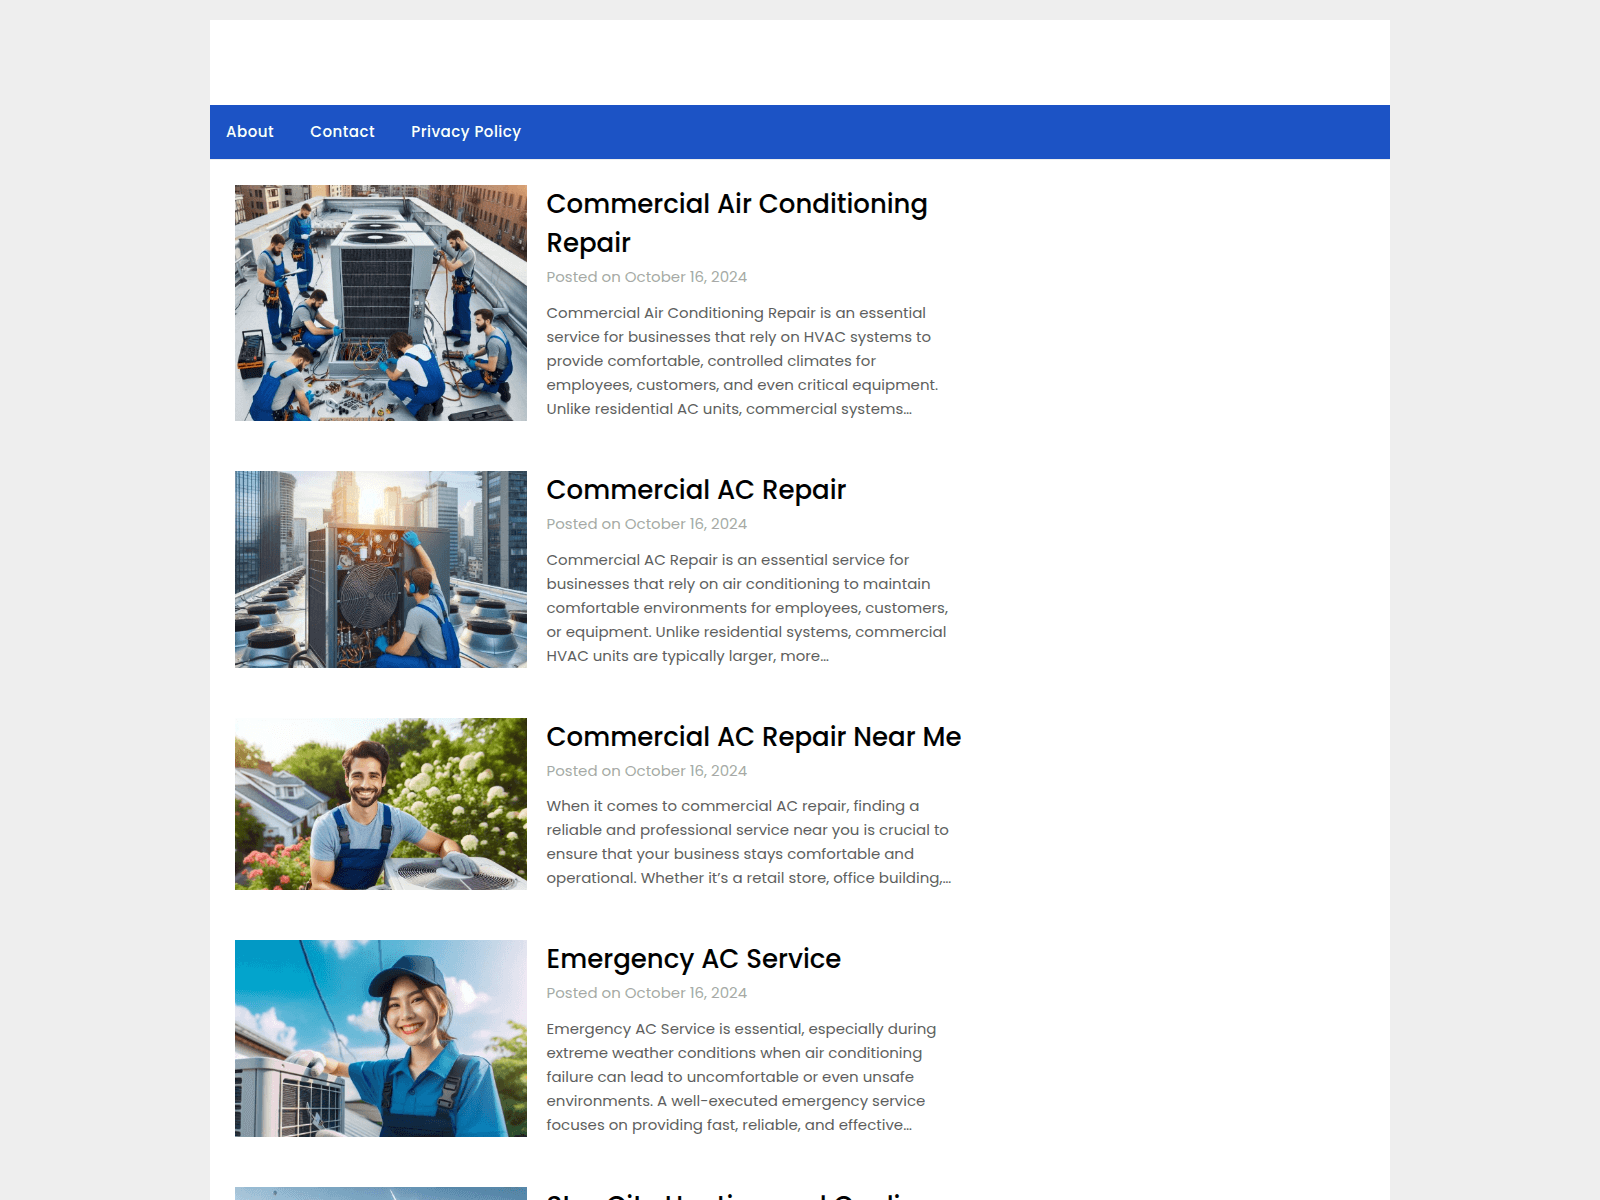Click the posted date under Emergency AC Service
This screenshot has height=1200, width=1600.
coord(686,993)
